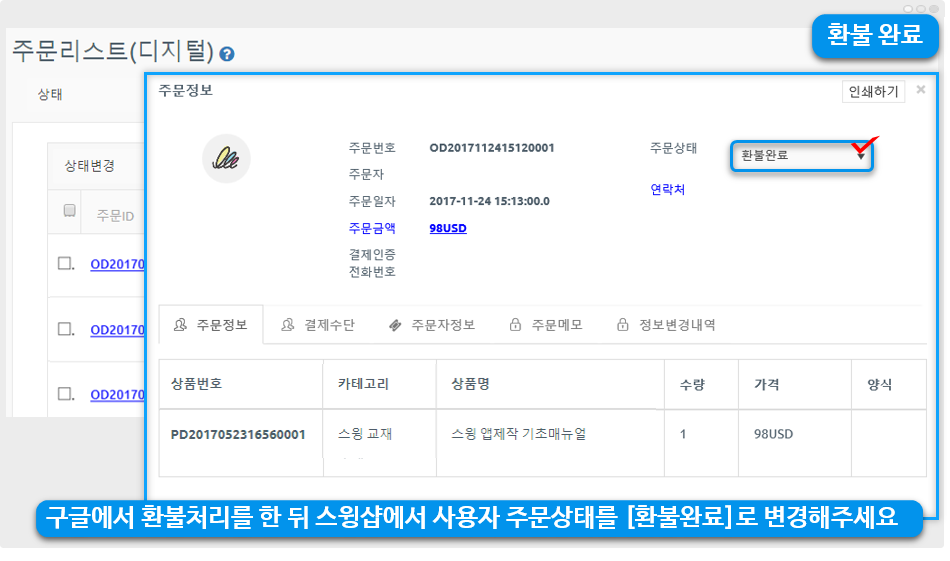
Task: Check the third order row checkbox
Action: (65, 394)
